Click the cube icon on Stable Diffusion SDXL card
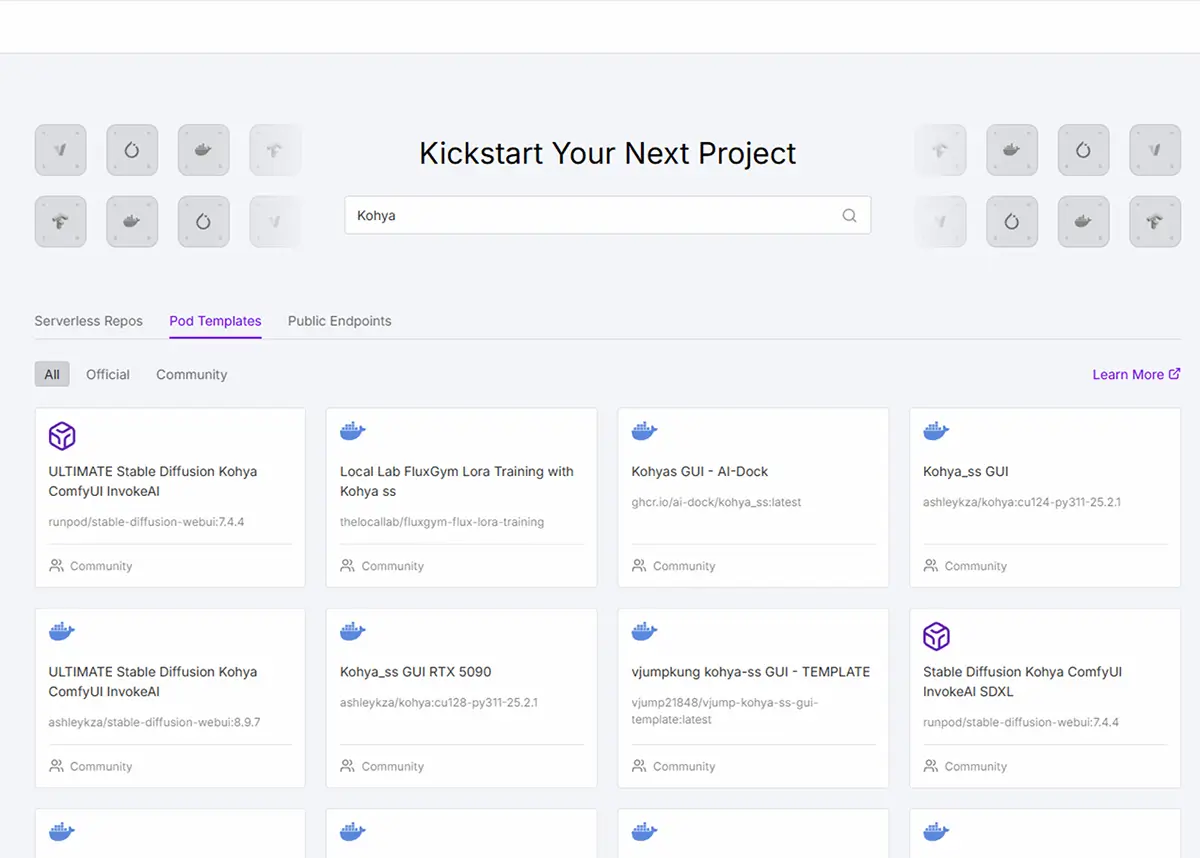Image resolution: width=1200 pixels, height=858 pixels. pos(936,636)
